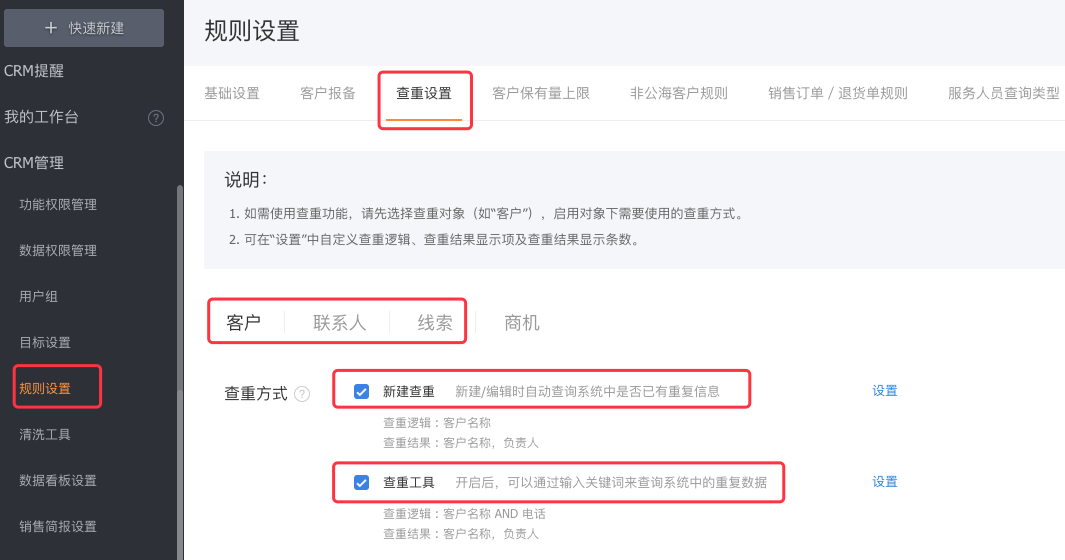Switch to the 商机 object tab

522,323
